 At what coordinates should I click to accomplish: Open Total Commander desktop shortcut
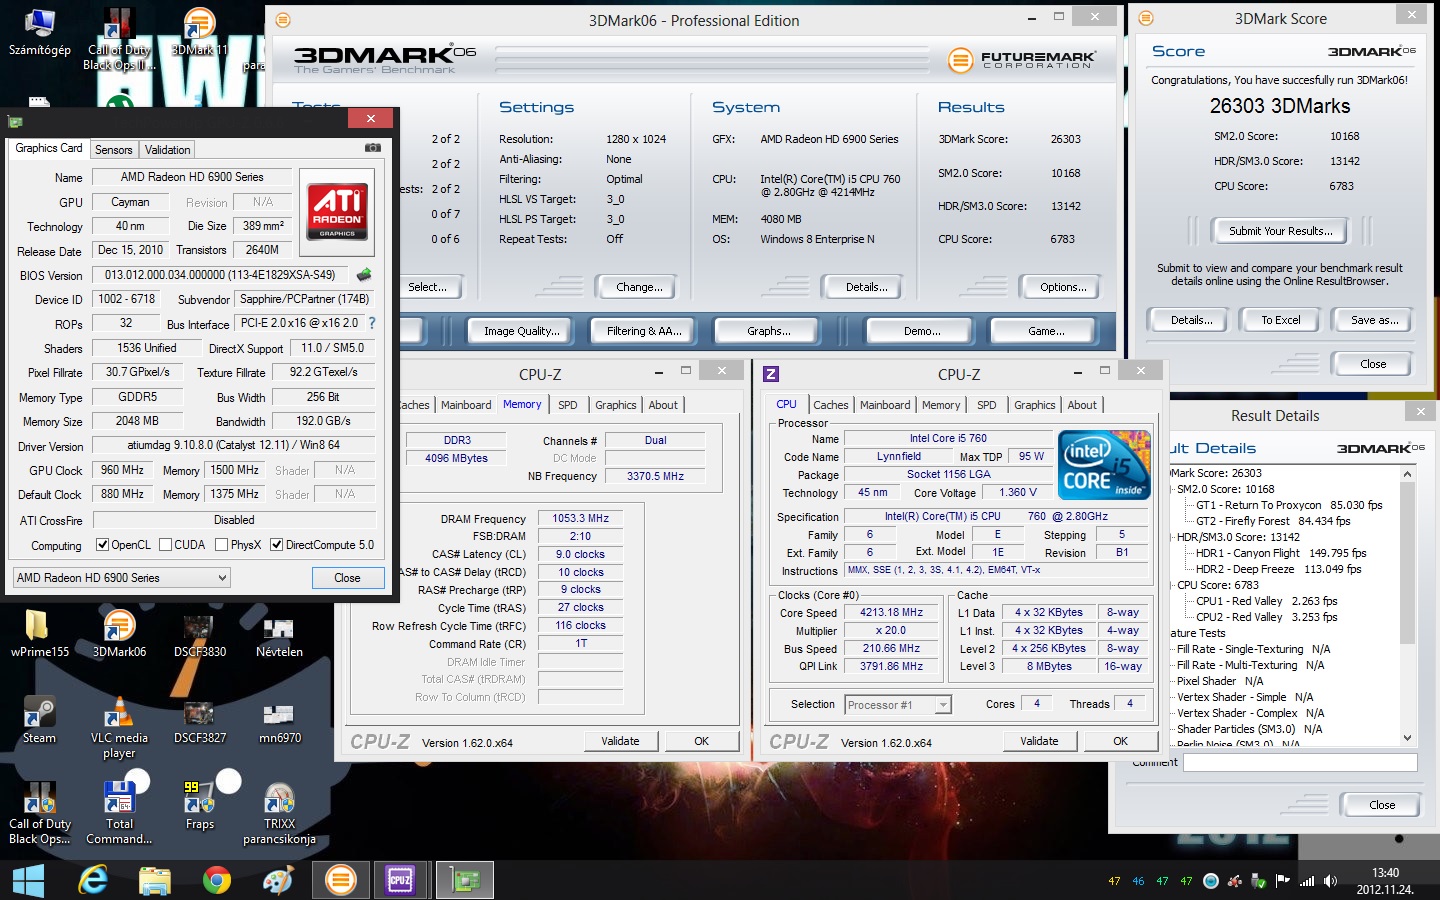point(119,813)
